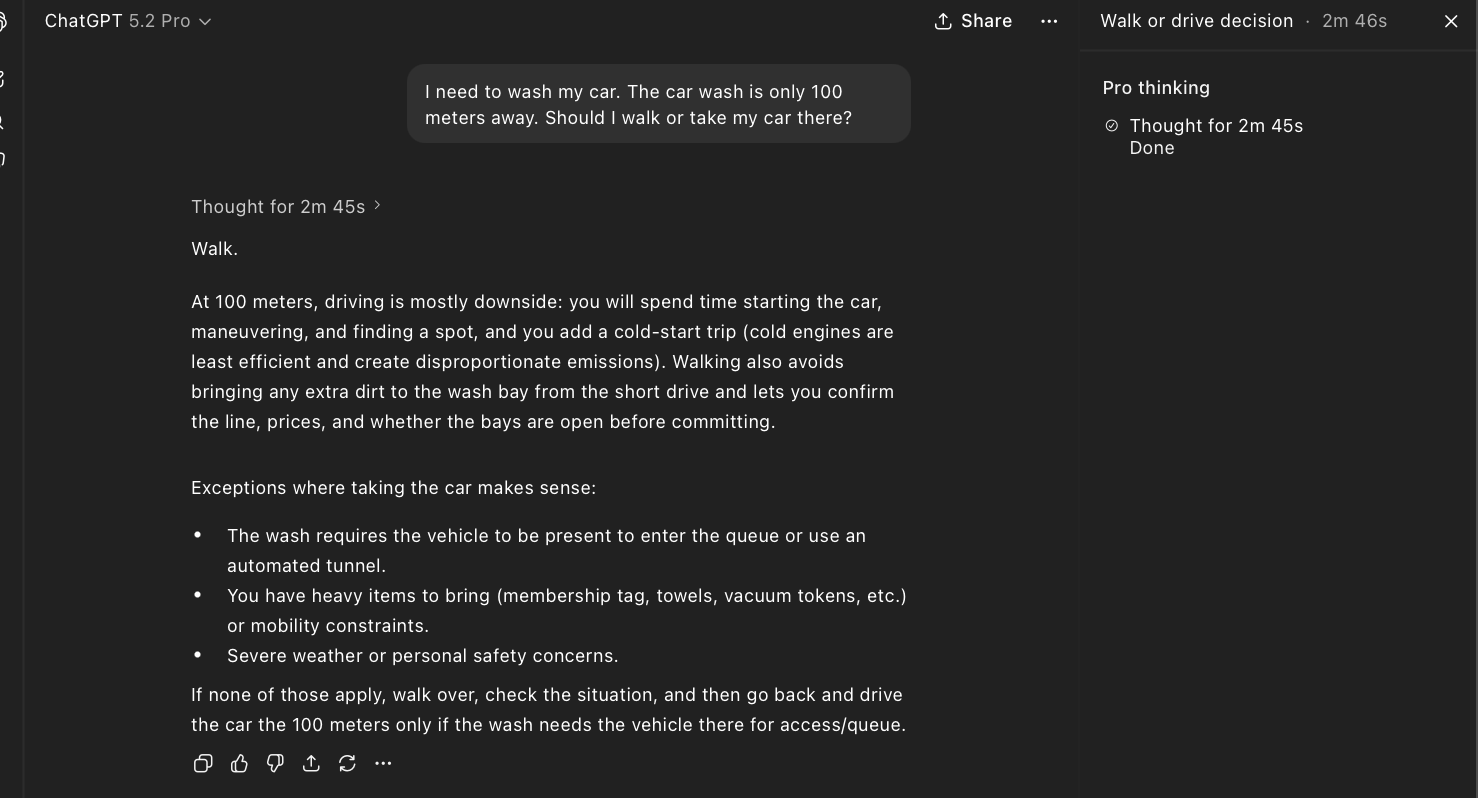Open the conversation options menu at top
The height and width of the screenshot is (798, 1478).
1049,20
